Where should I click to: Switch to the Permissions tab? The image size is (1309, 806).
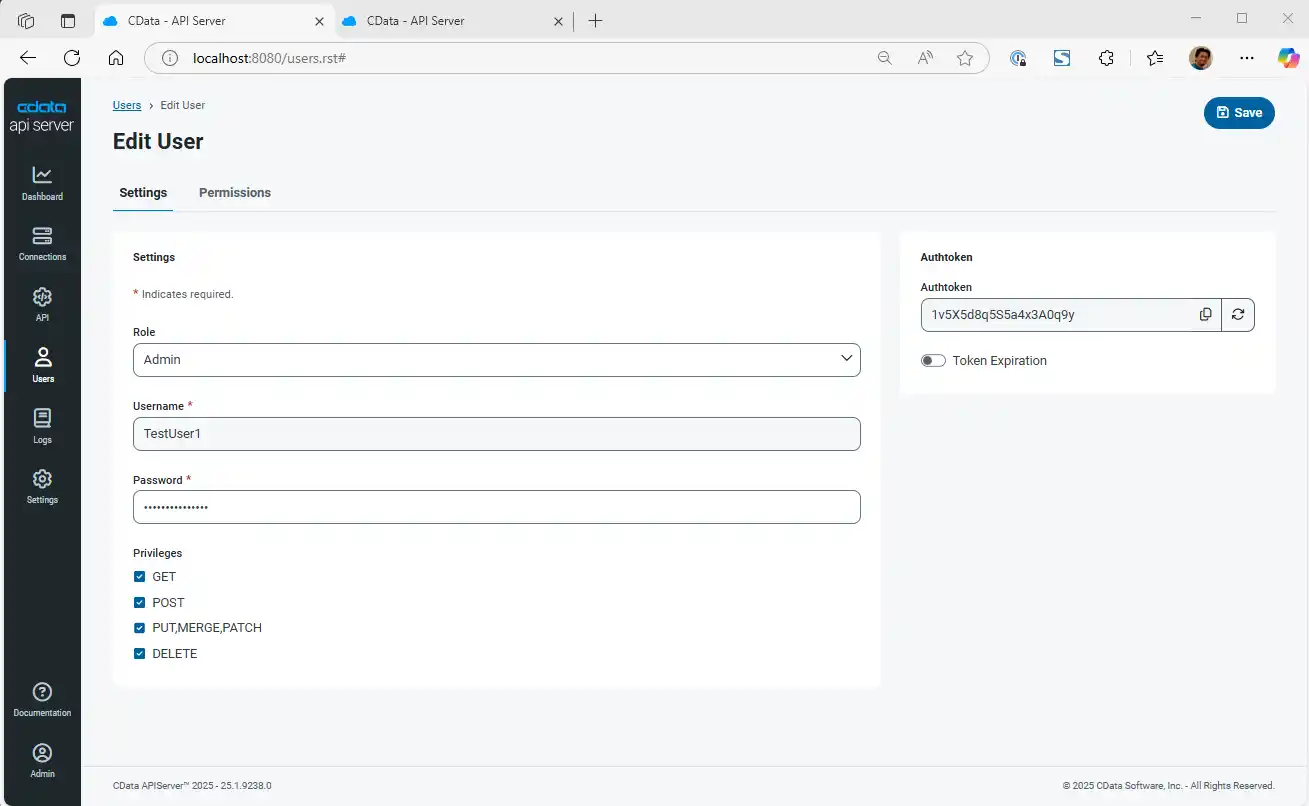tap(235, 192)
